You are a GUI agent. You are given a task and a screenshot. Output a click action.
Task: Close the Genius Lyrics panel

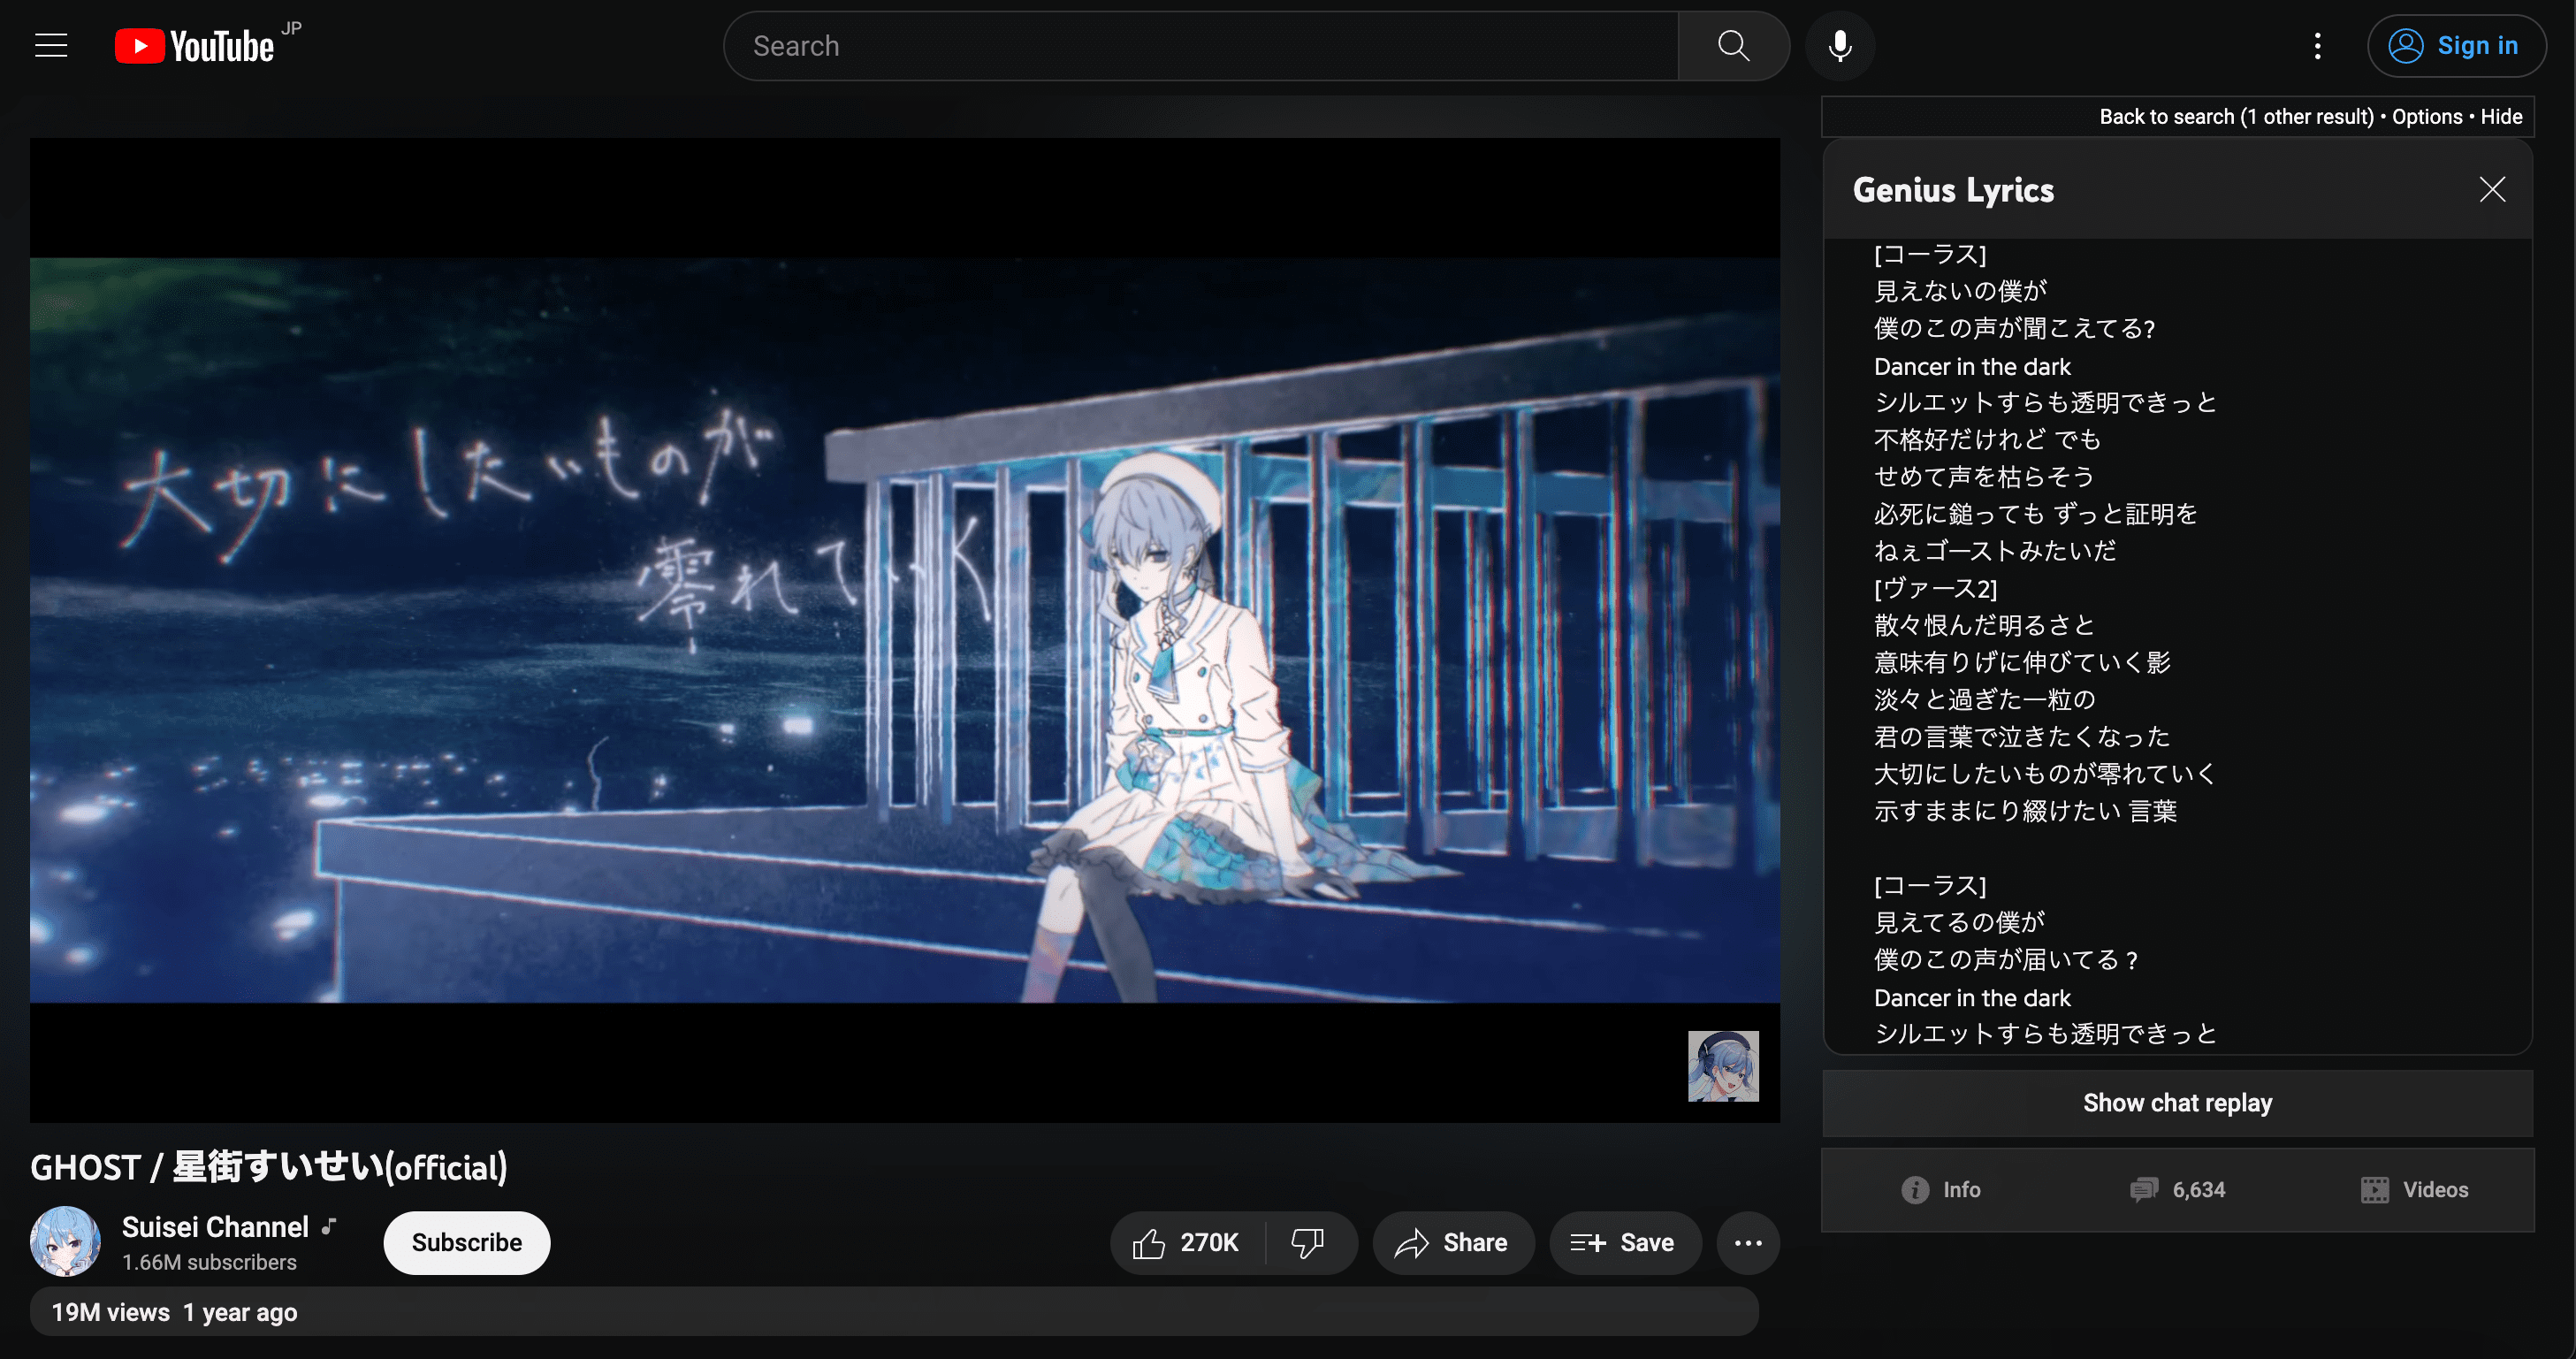point(2492,190)
